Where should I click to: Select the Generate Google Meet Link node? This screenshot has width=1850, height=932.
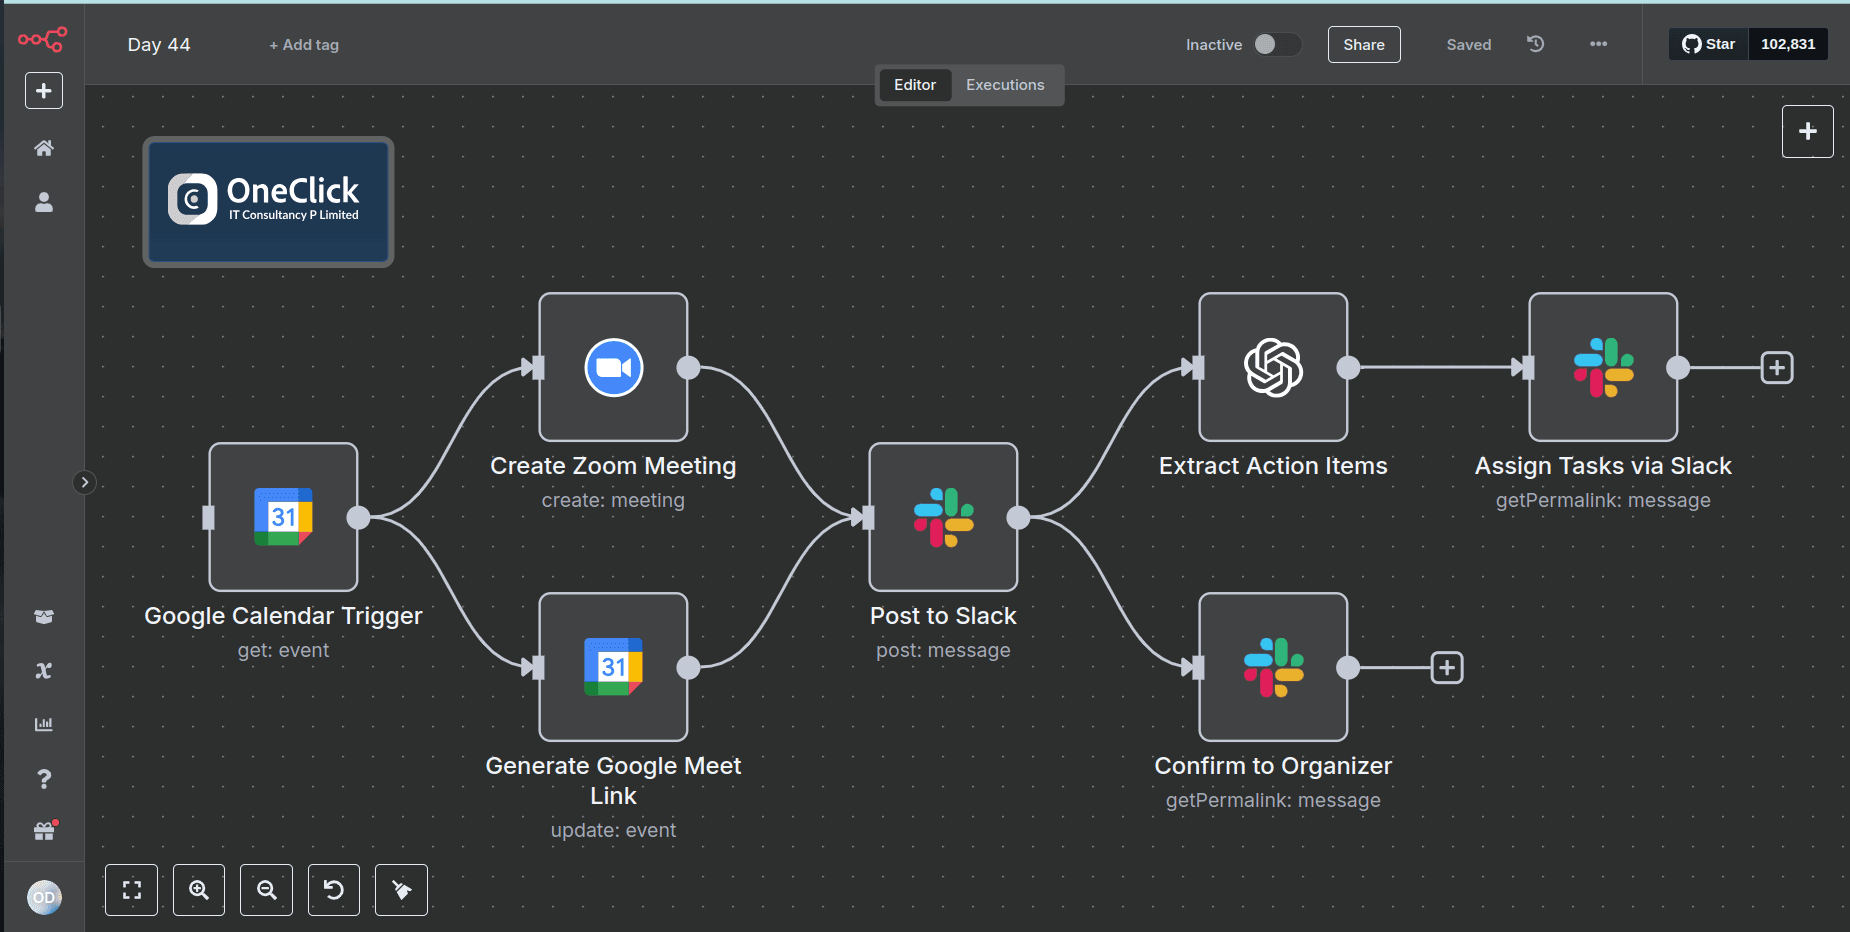coord(613,667)
